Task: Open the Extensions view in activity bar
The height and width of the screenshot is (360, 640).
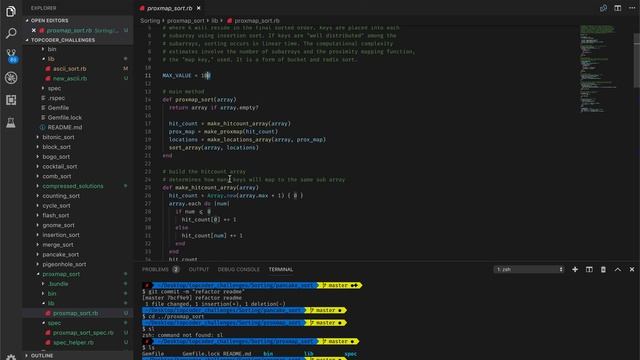Action: point(11,100)
